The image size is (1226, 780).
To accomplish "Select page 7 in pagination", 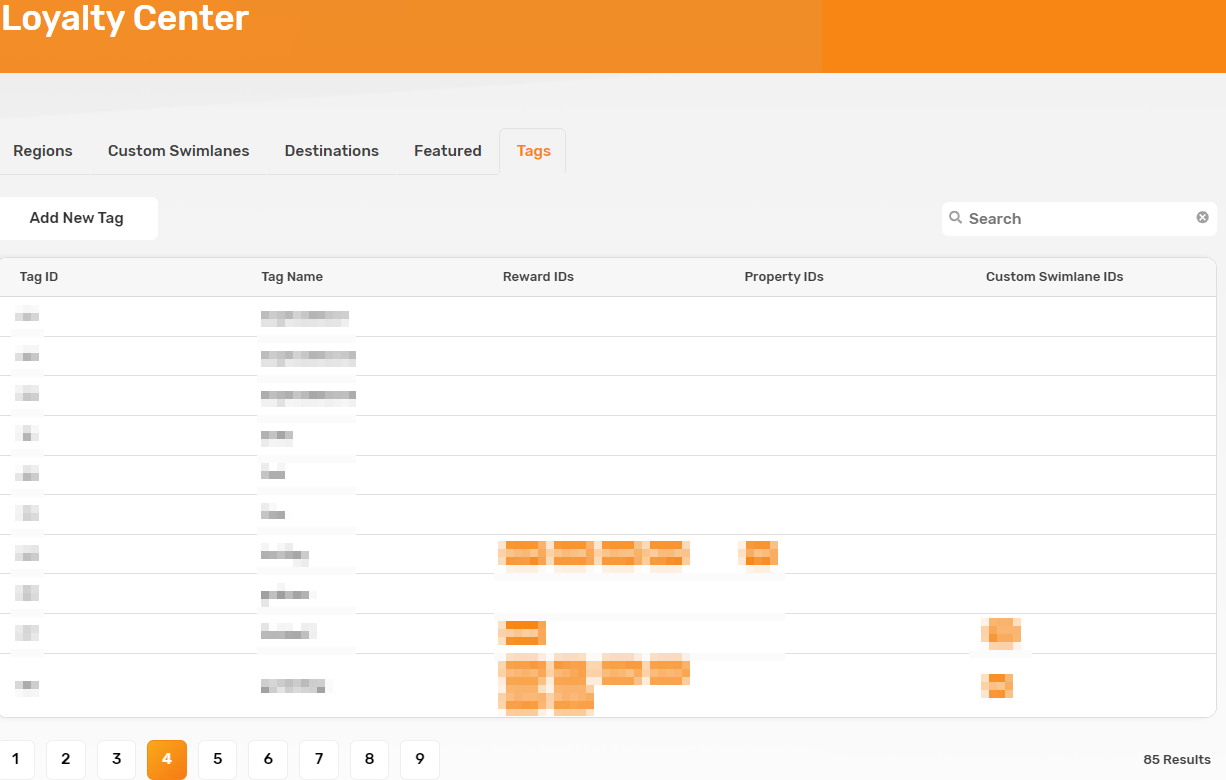I will pos(319,759).
